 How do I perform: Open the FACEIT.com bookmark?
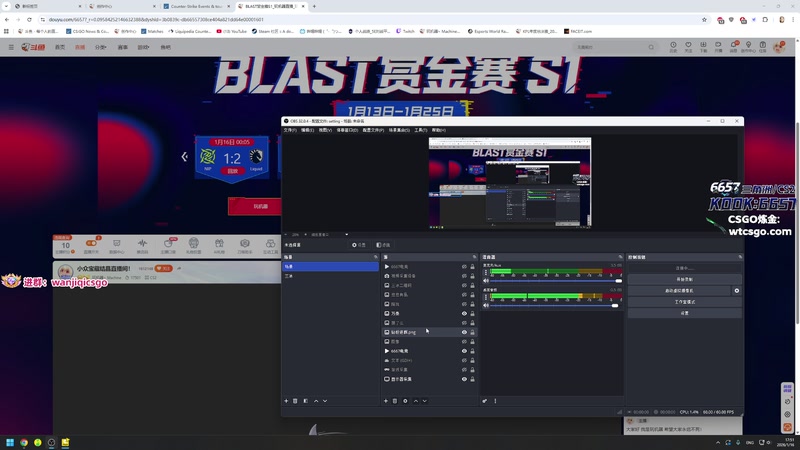point(578,31)
